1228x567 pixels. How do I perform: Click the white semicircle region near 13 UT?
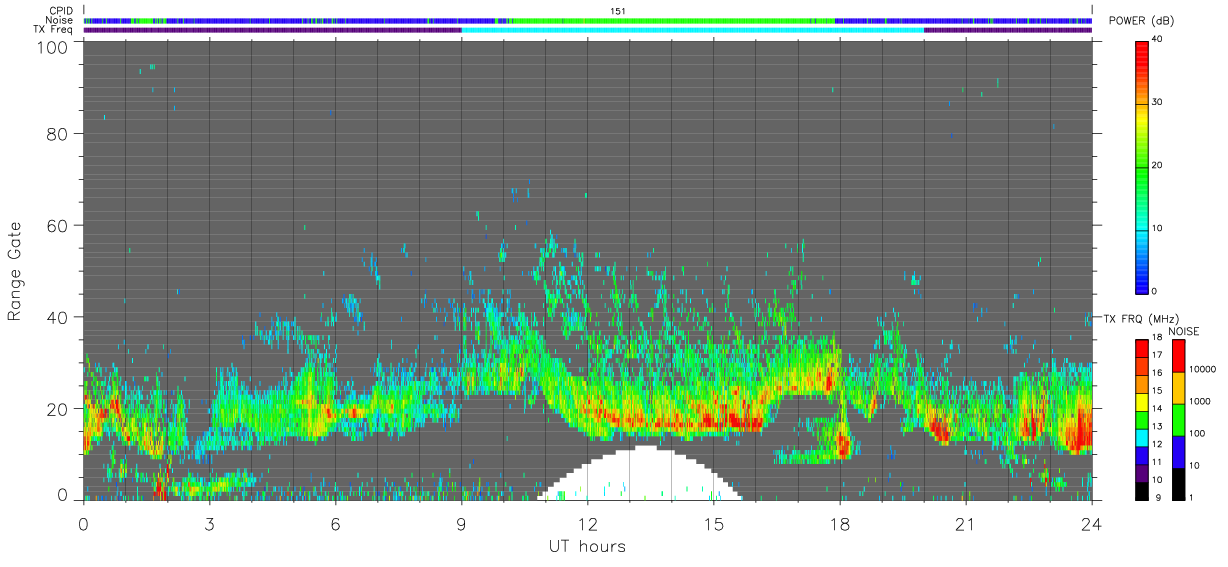(640, 473)
